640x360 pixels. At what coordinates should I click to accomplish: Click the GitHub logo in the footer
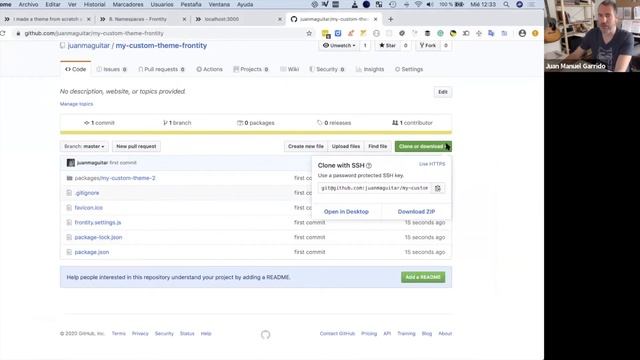point(265,335)
